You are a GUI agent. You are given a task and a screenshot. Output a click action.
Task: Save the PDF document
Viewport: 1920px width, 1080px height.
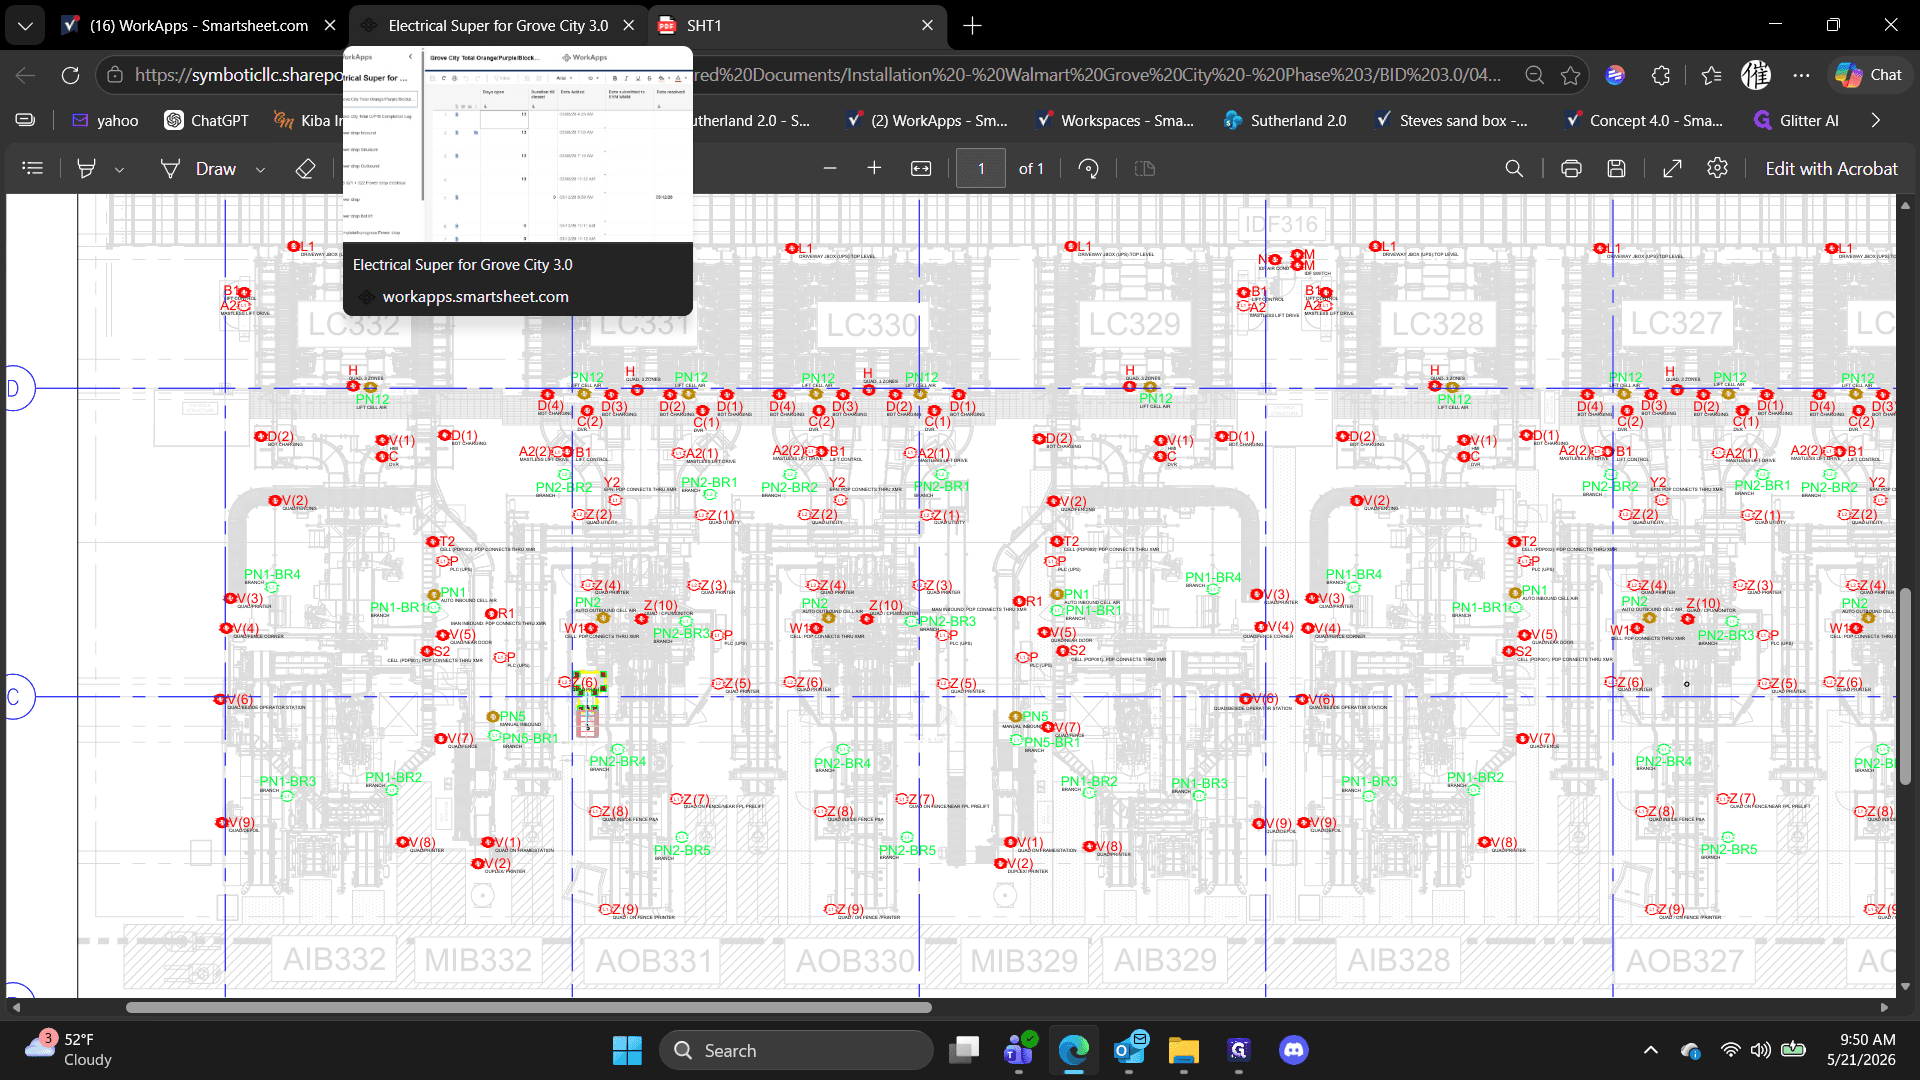1616,169
